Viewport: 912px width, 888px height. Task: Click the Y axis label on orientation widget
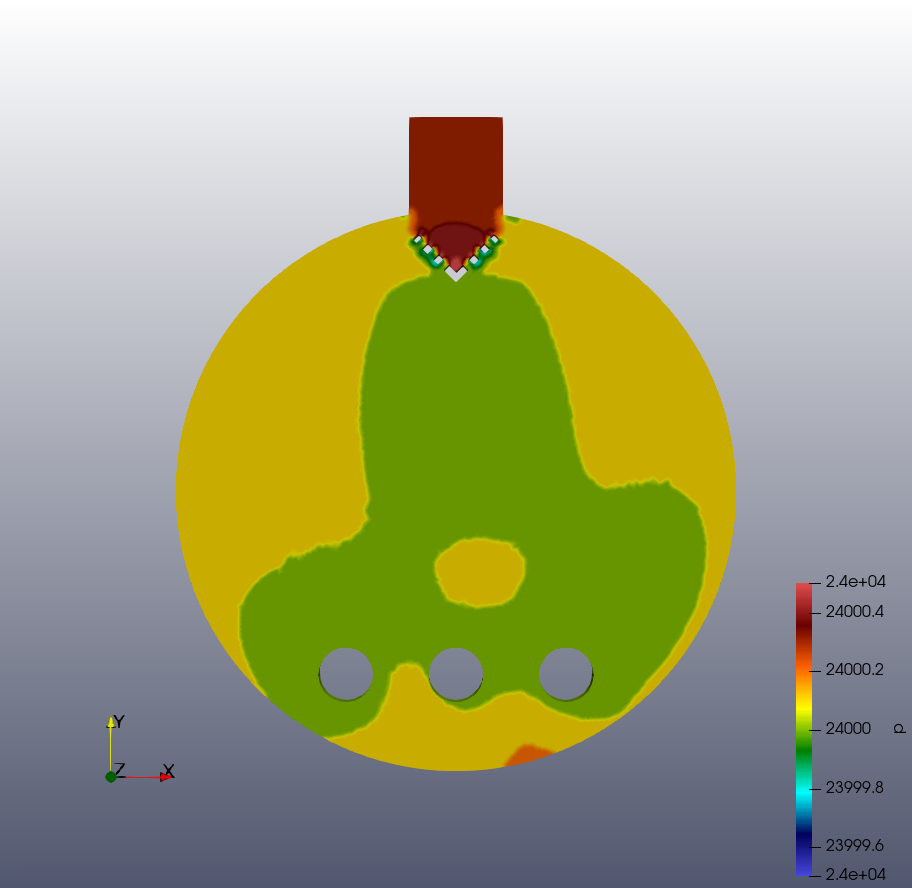(119, 722)
